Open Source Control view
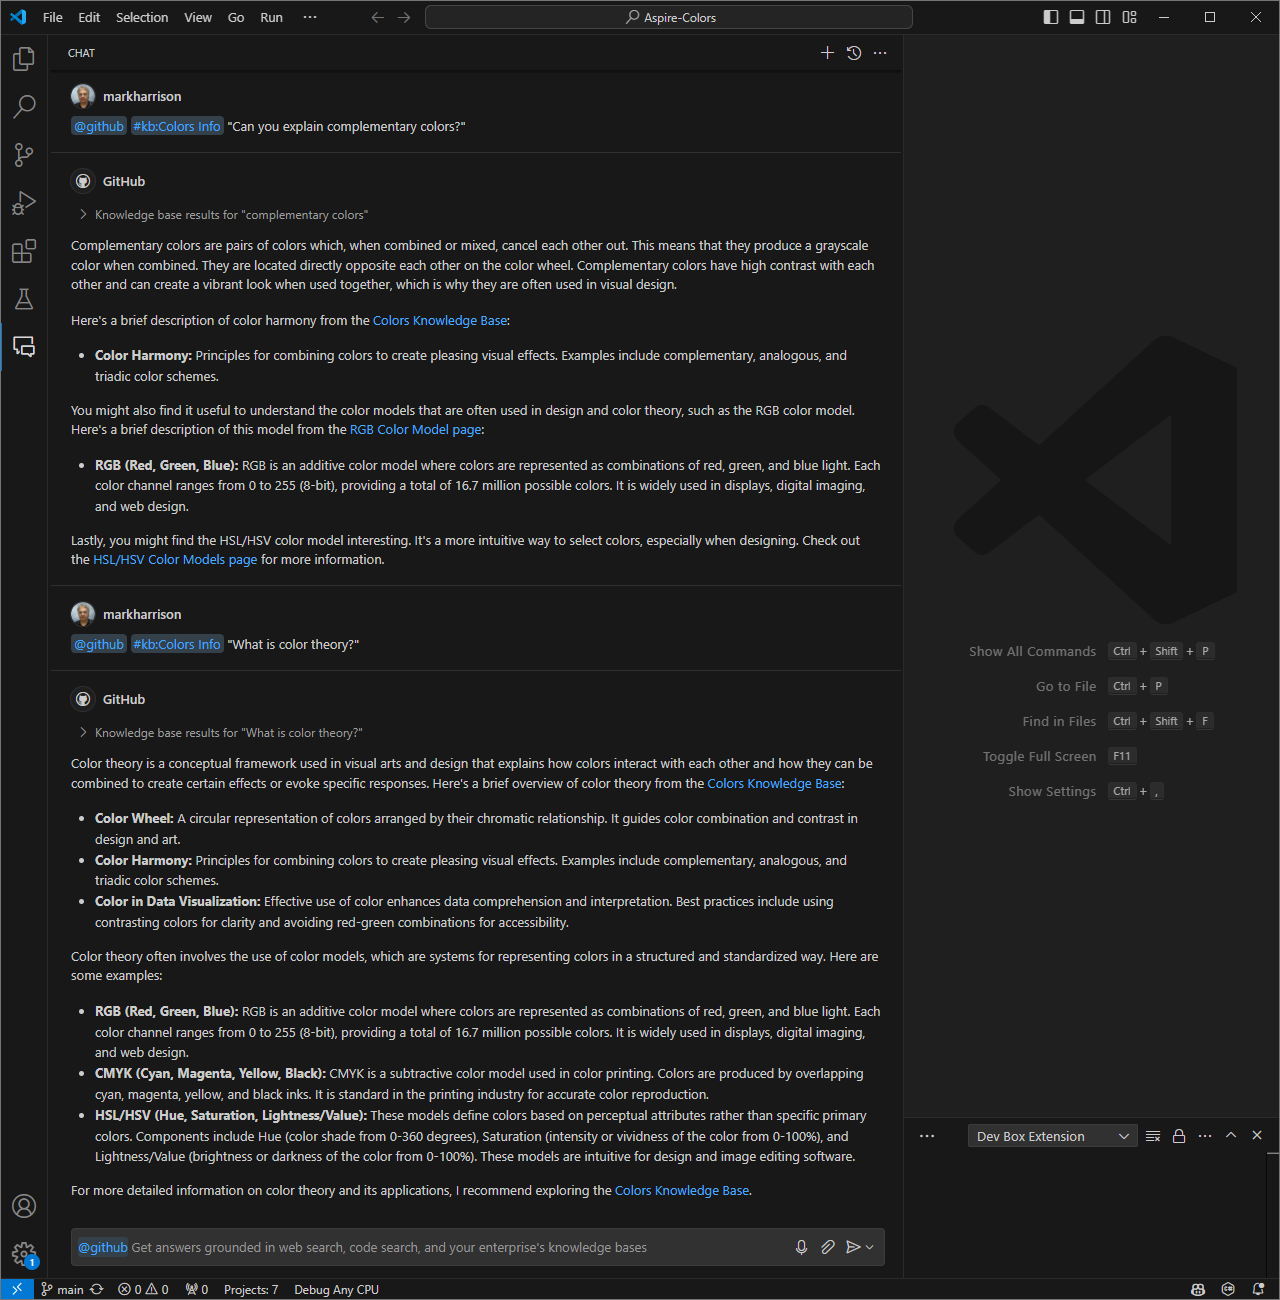Screen dimensions: 1280x1300 (x=24, y=155)
